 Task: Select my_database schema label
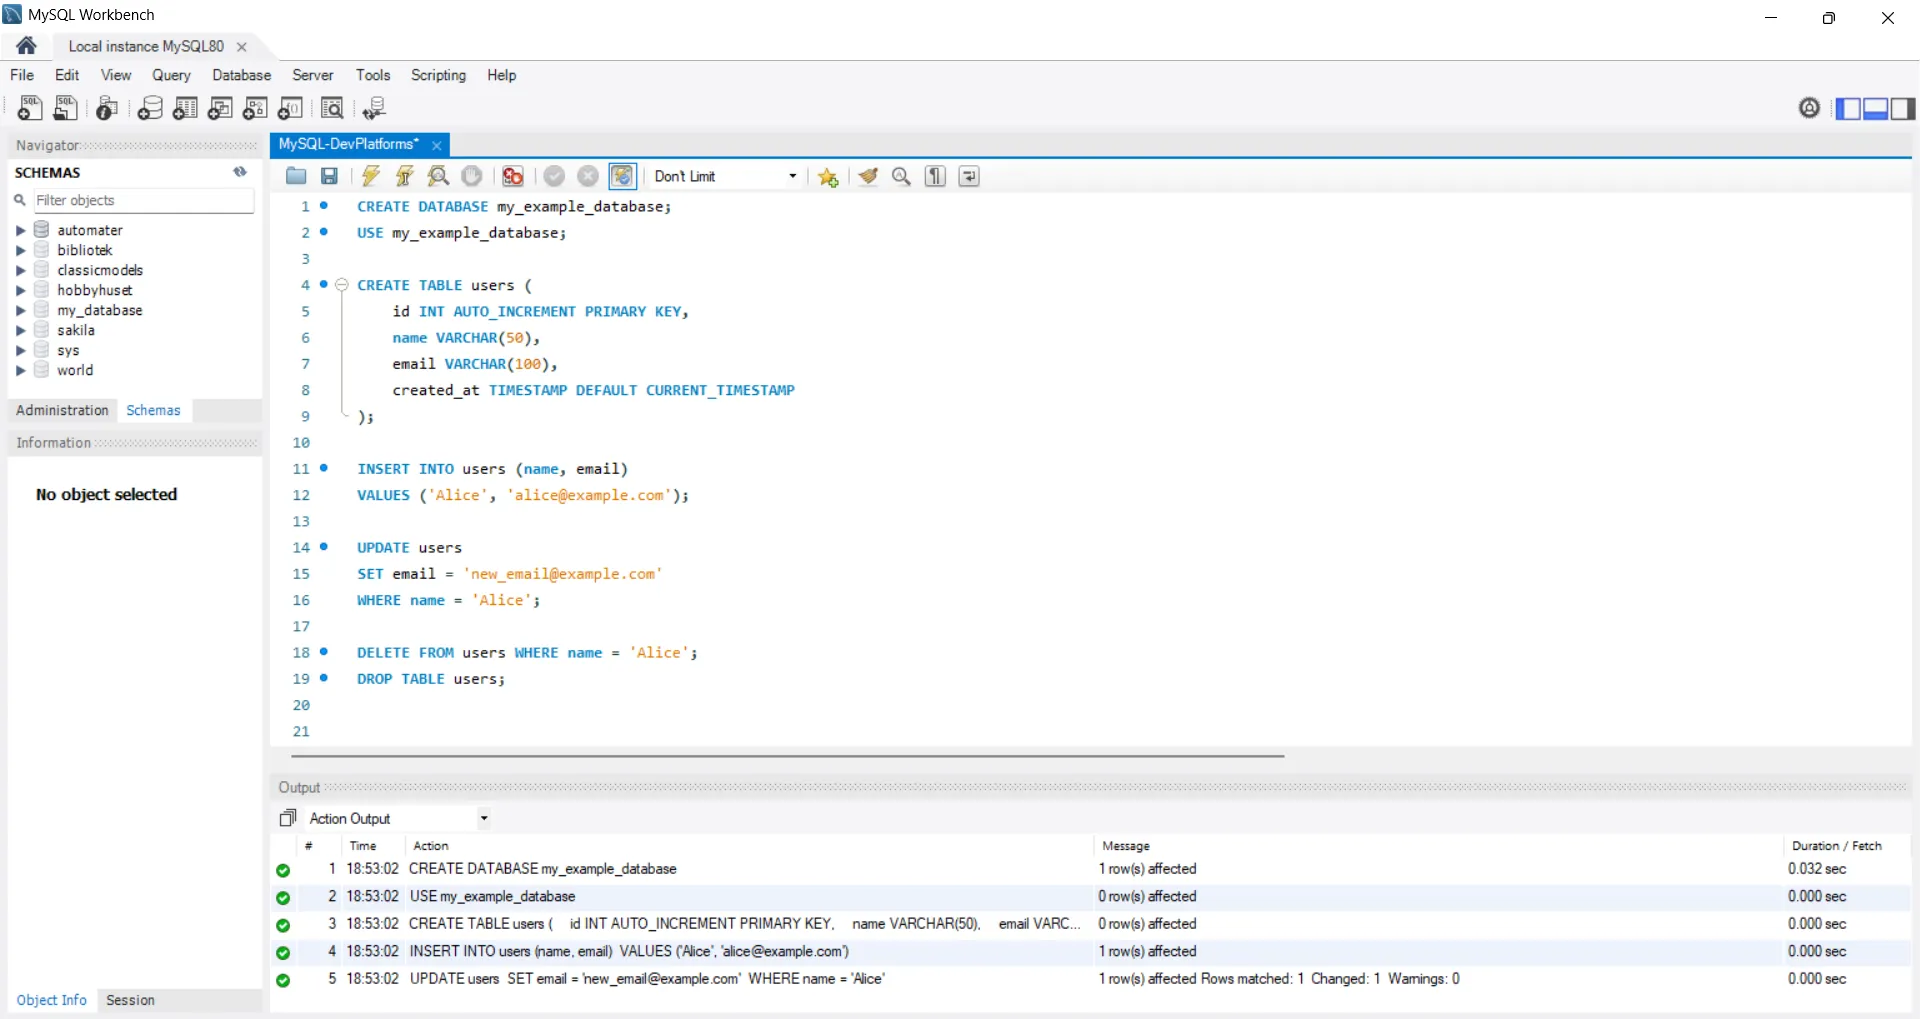[100, 310]
